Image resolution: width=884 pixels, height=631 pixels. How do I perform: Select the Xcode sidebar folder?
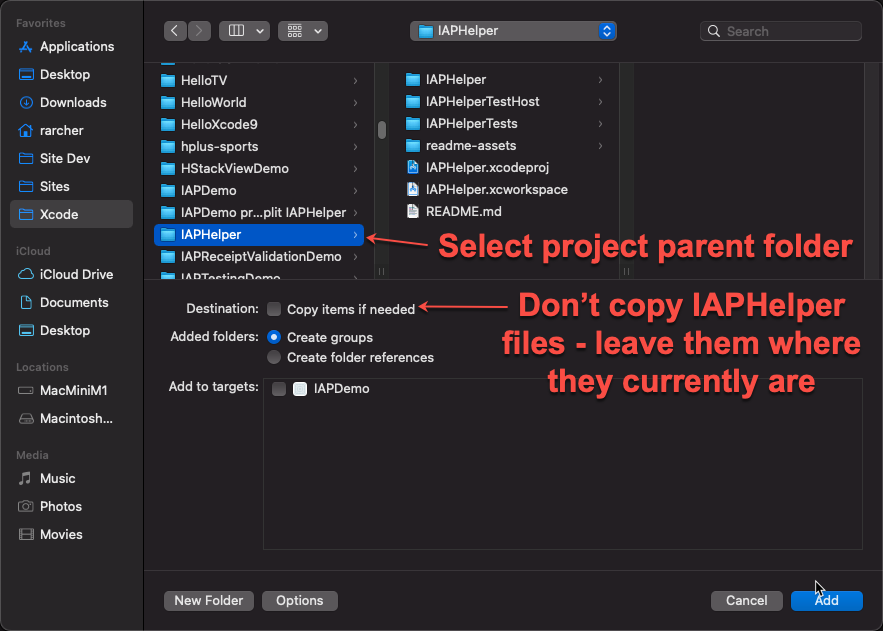(x=71, y=214)
